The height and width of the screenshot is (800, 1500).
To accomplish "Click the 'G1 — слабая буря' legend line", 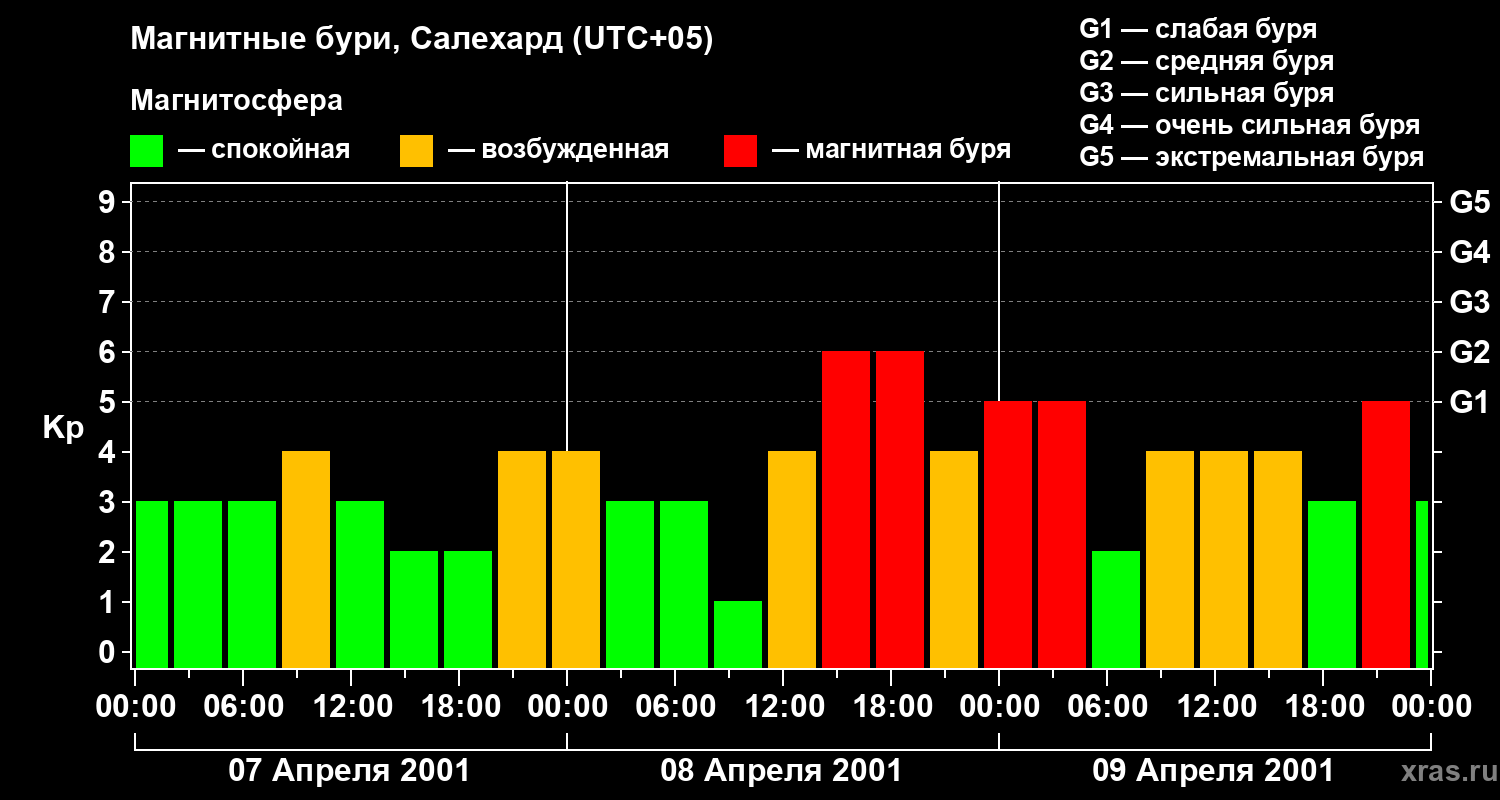I will click(x=1198, y=29).
